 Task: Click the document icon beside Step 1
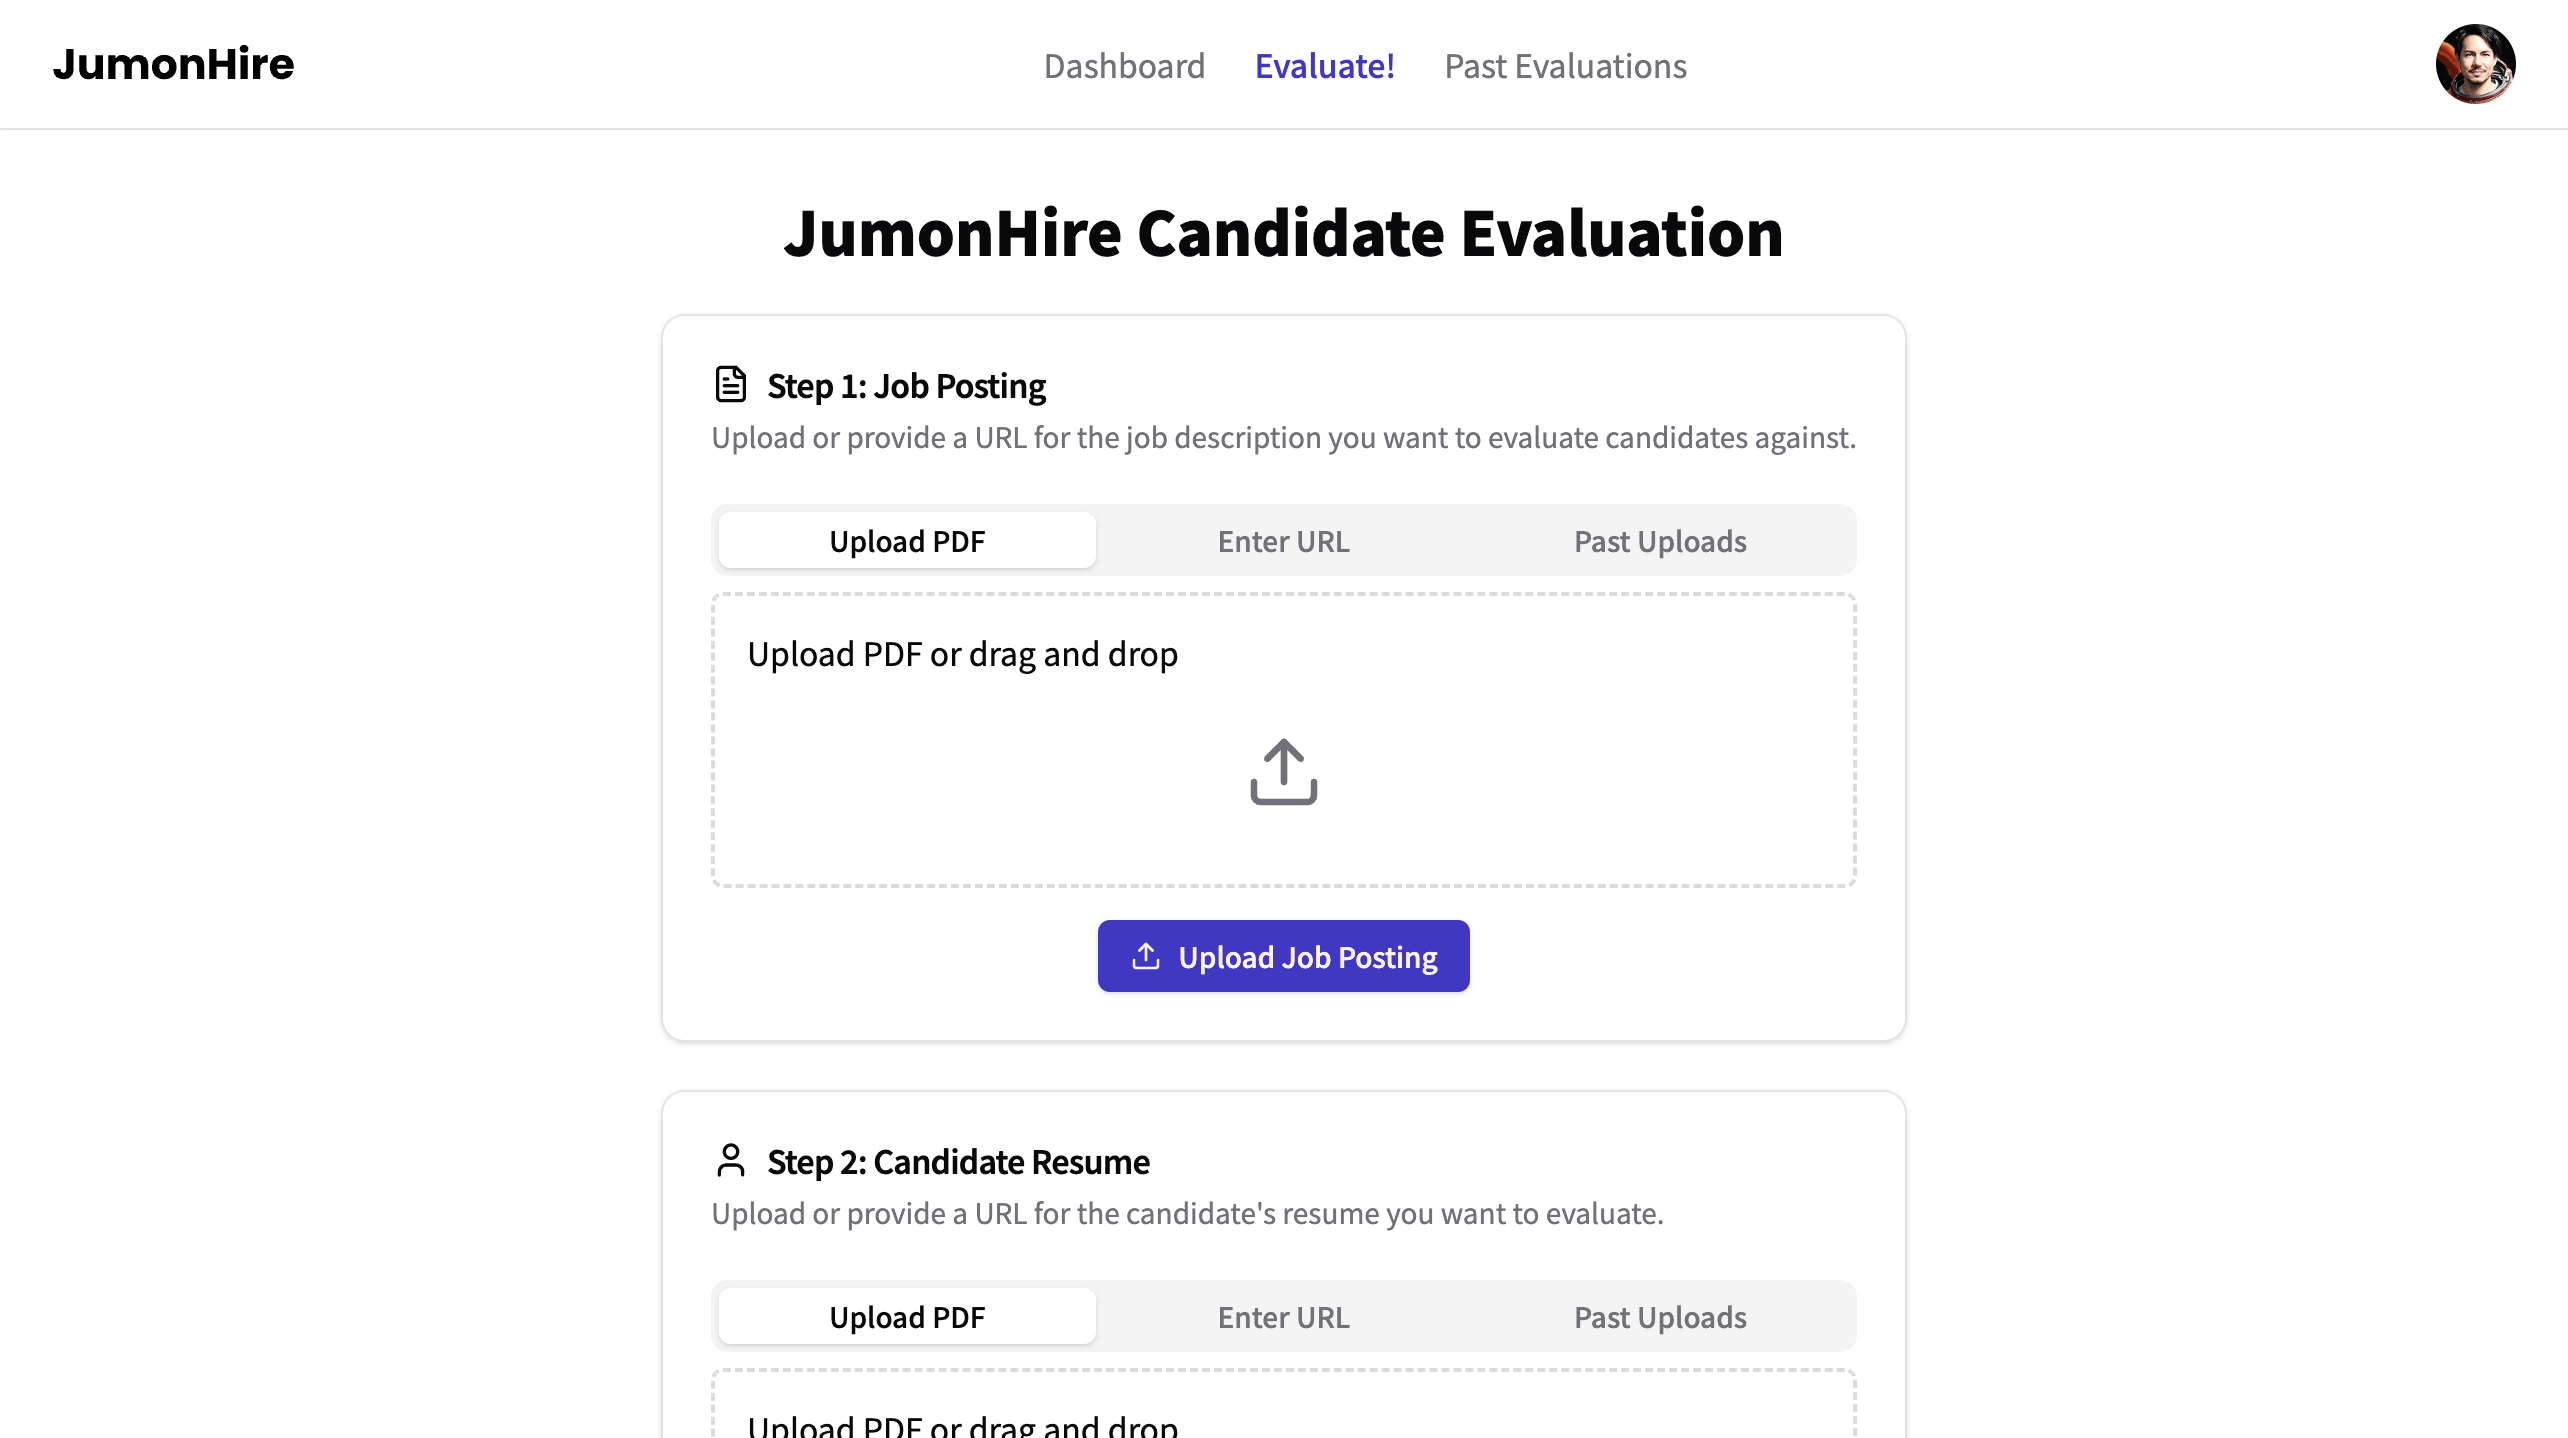click(x=731, y=384)
